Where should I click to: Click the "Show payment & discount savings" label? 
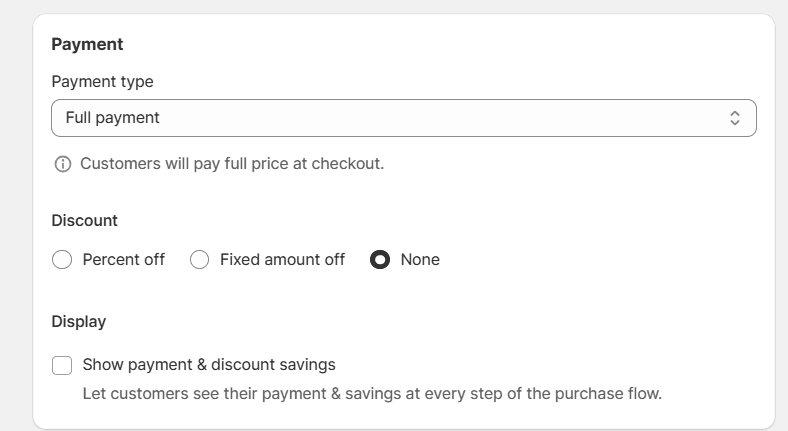click(209, 365)
